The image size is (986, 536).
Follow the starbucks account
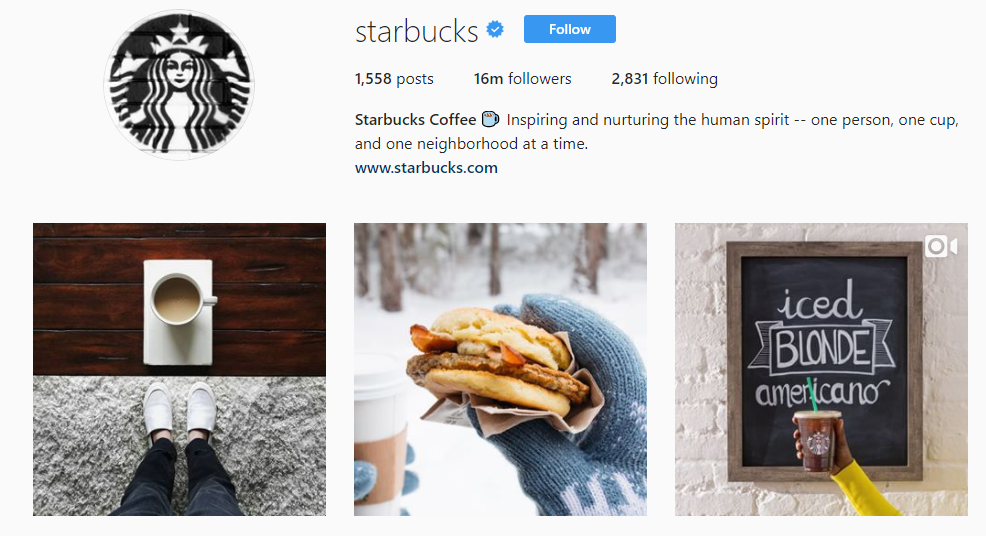point(570,29)
